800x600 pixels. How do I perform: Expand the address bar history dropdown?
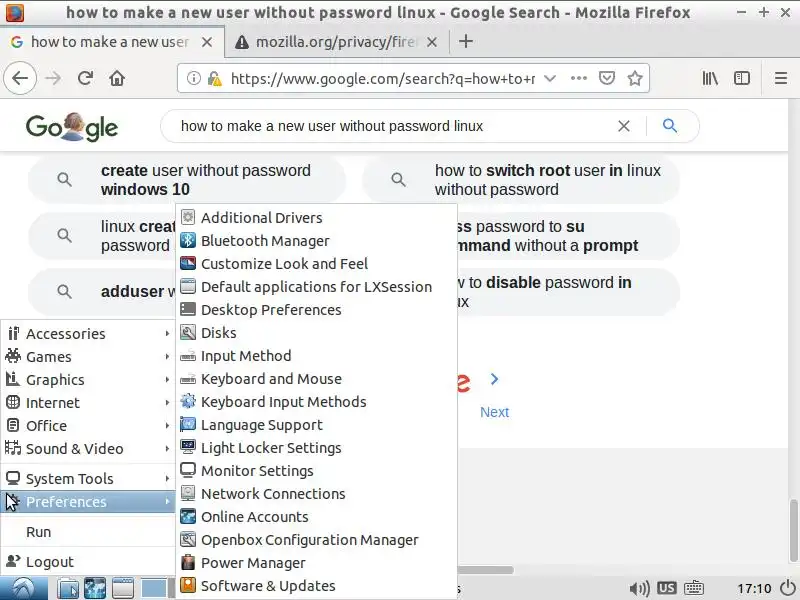pyautogui.click(x=549, y=78)
